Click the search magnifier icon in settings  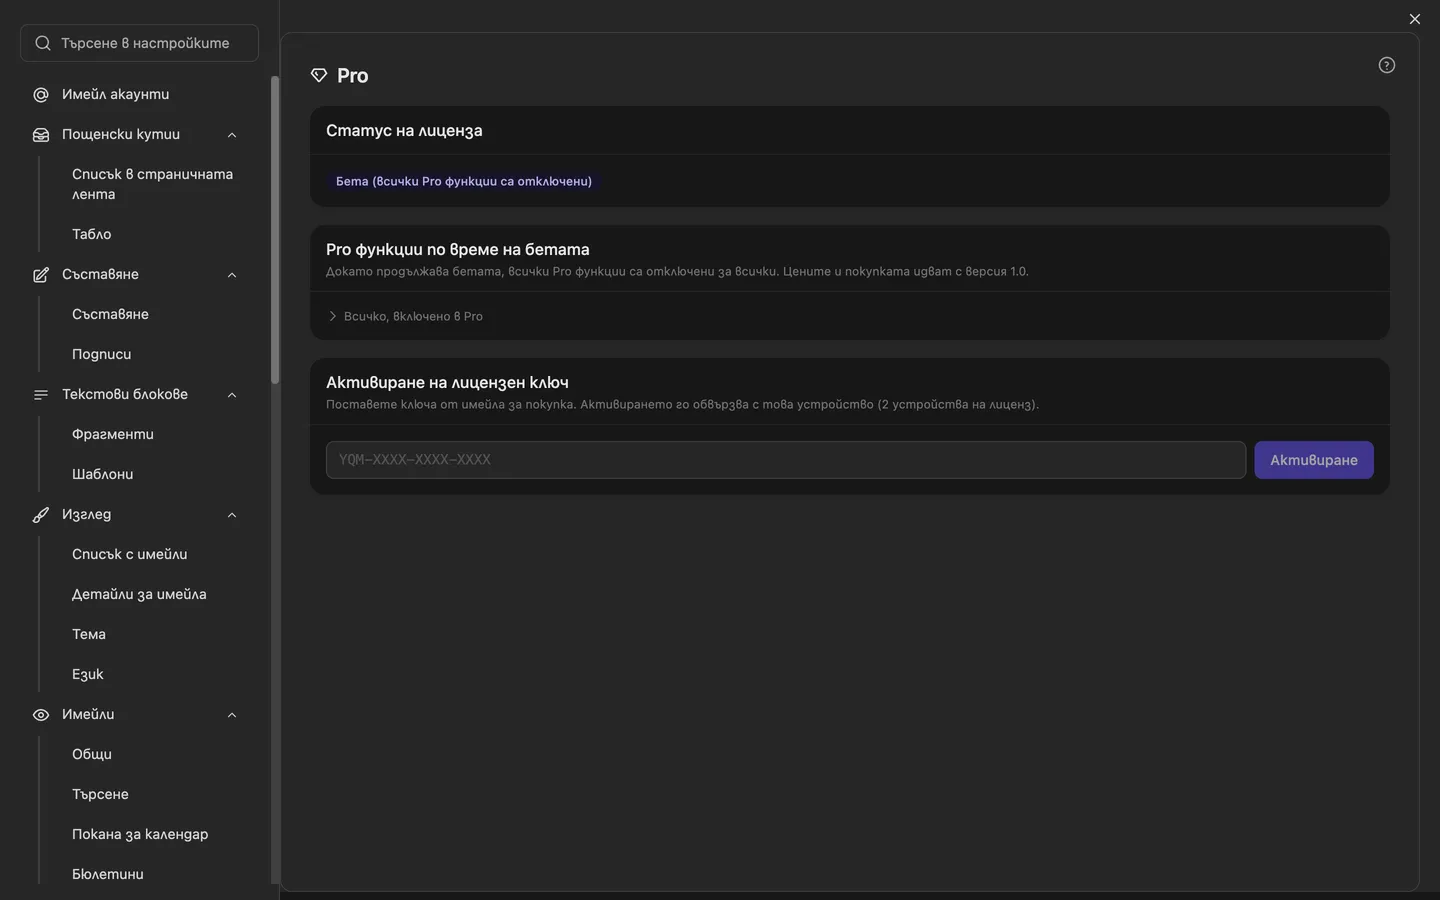[x=43, y=43]
